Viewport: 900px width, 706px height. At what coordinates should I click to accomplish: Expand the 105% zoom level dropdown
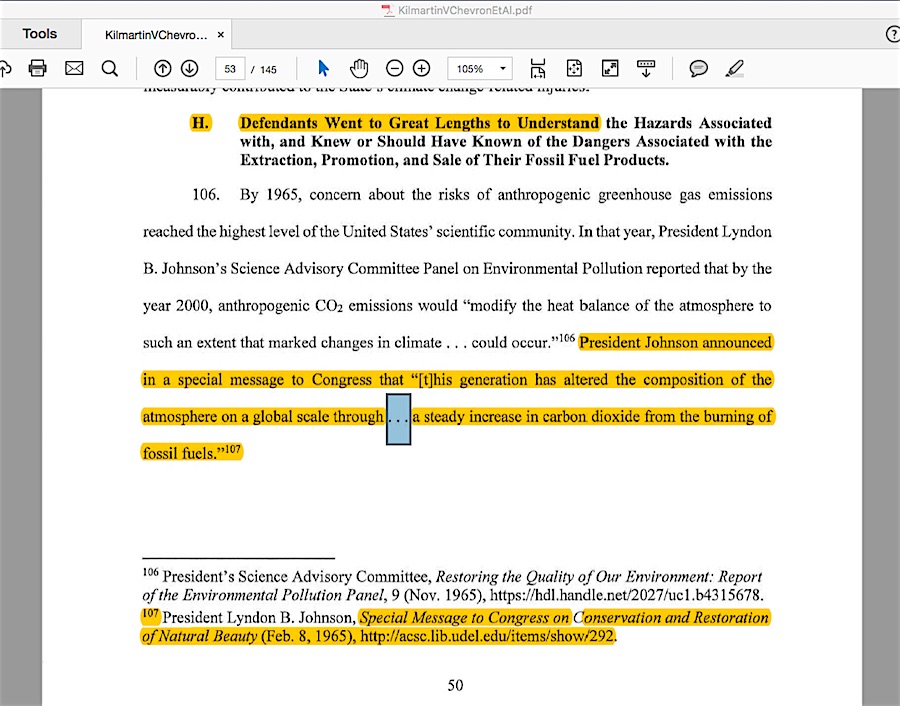(x=502, y=68)
